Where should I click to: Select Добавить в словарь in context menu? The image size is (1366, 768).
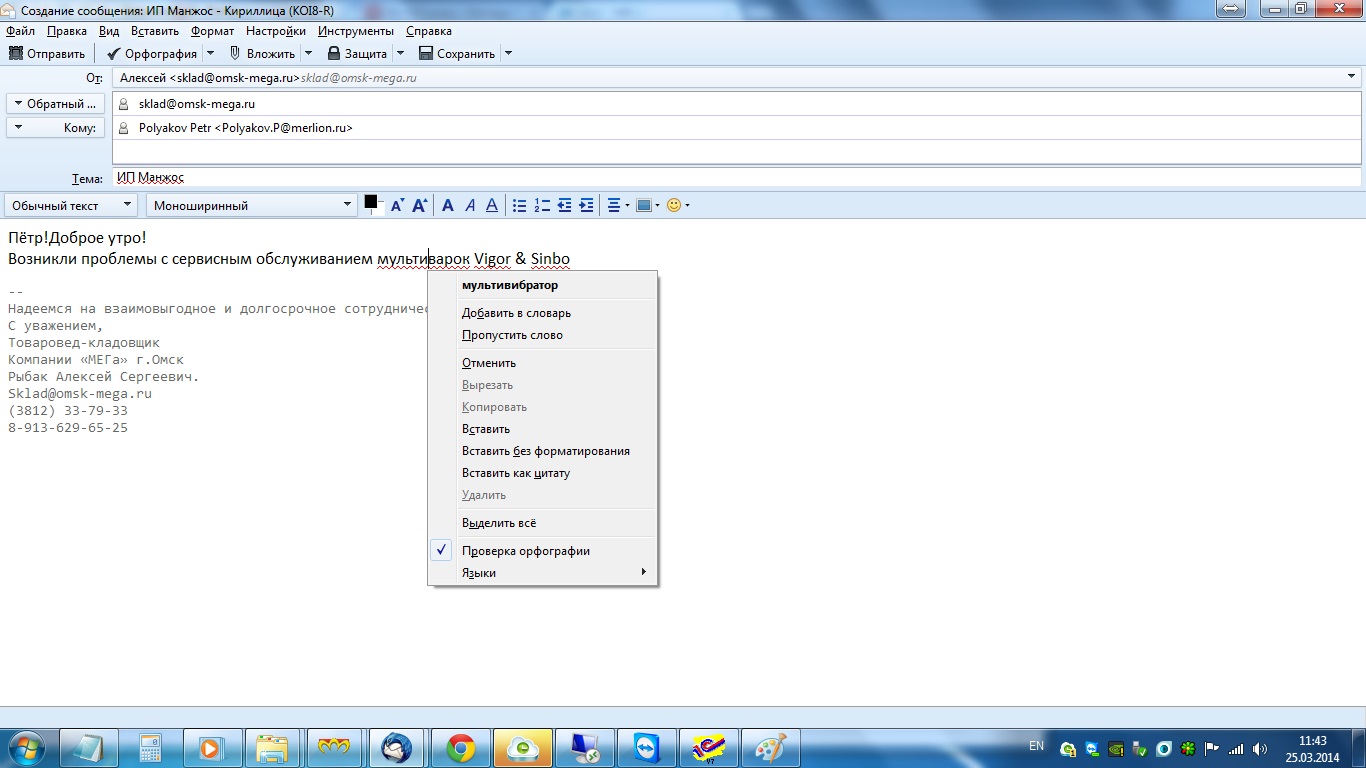pos(543,313)
